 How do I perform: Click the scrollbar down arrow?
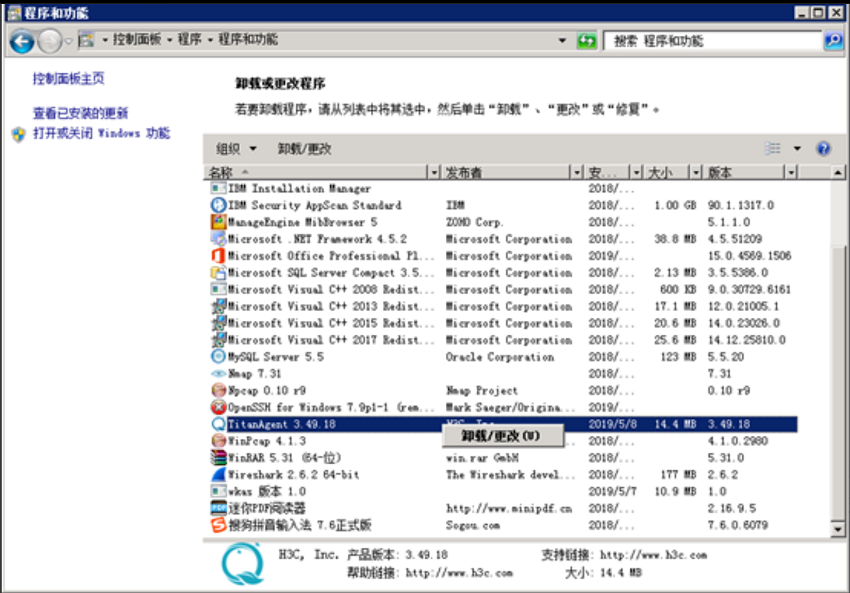[838, 530]
